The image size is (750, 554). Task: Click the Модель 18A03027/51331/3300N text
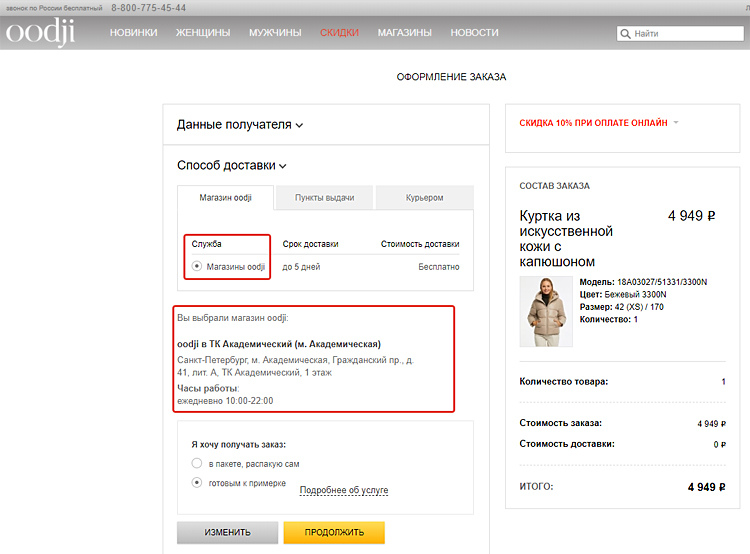(643, 282)
